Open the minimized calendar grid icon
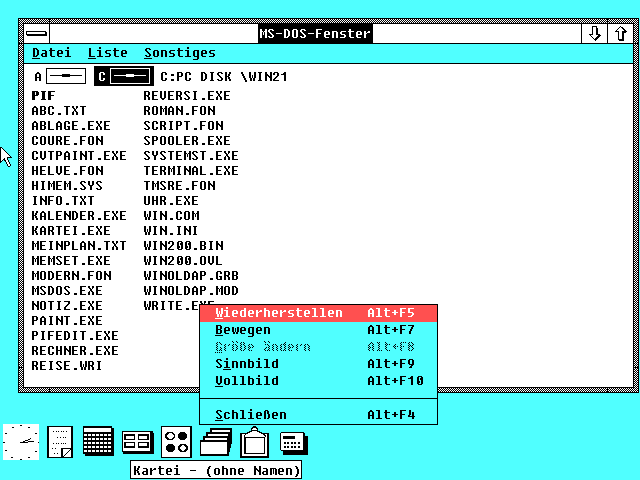Image resolution: width=640 pixels, height=480 pixels. [x=98, y=441]
